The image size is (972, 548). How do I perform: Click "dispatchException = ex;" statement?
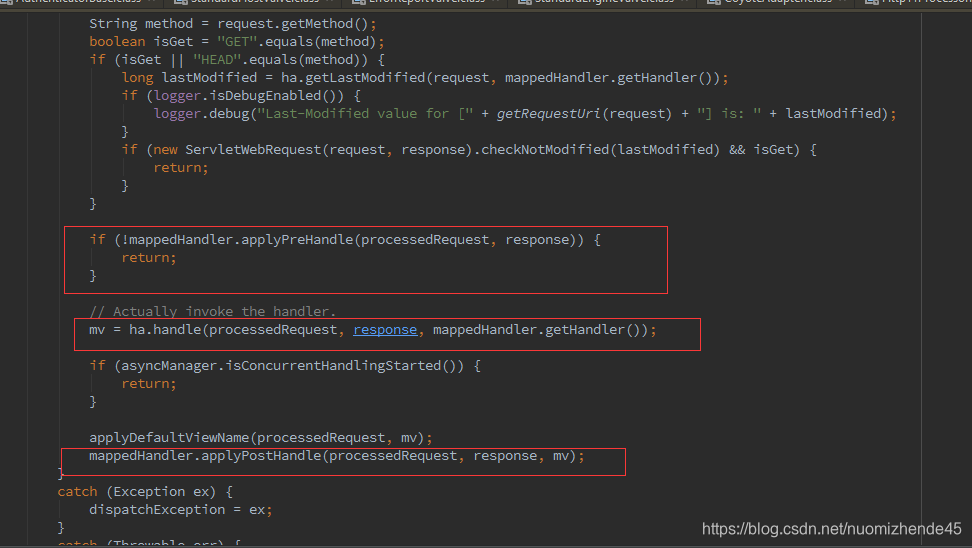181,510
